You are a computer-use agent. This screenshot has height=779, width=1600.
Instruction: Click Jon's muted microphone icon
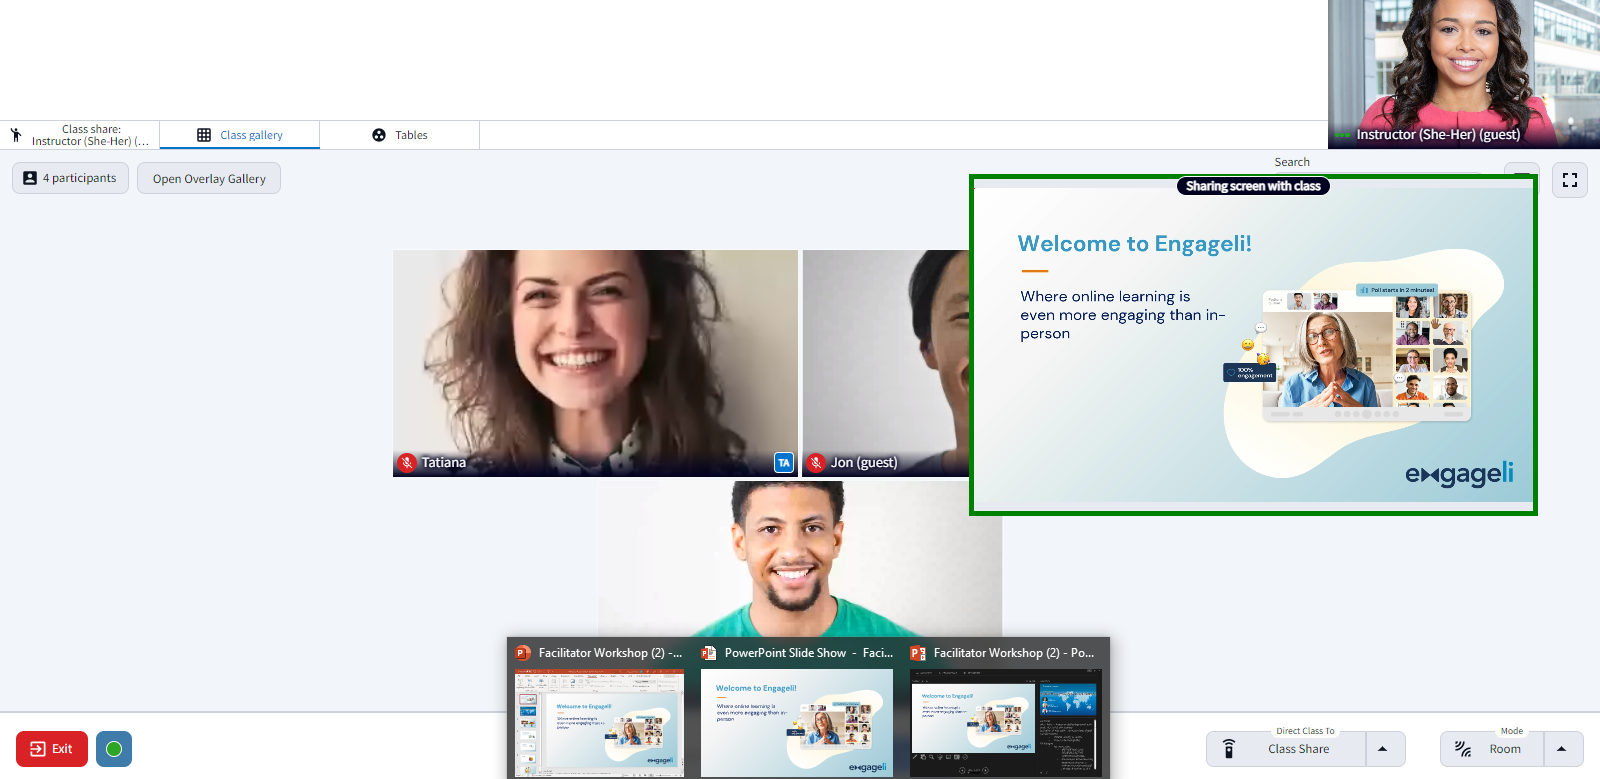point(816,463)
